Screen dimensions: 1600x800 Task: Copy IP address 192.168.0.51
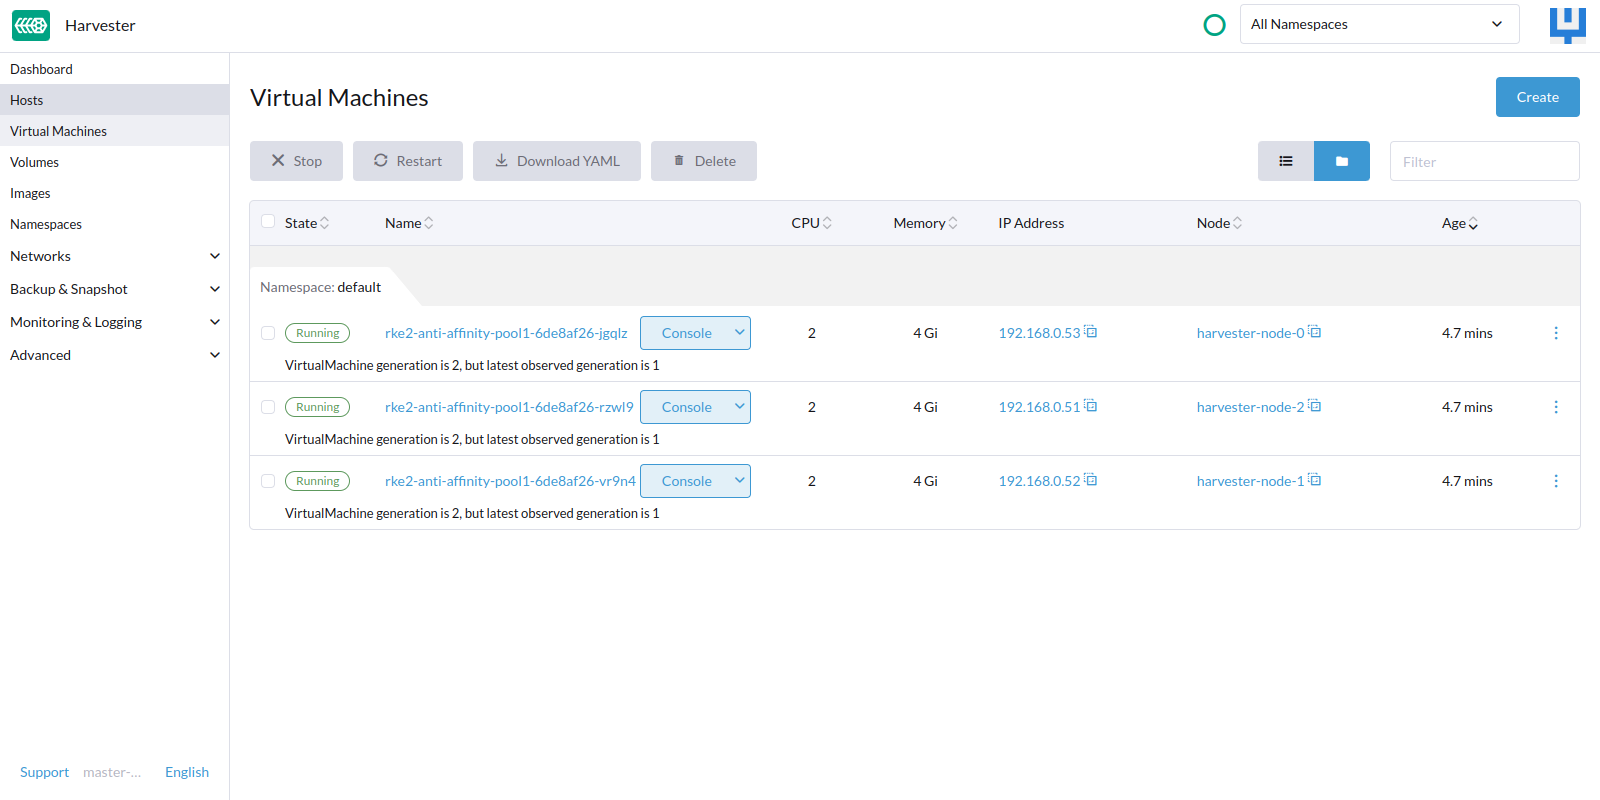pyautogui.click(x=1091, y=406)
